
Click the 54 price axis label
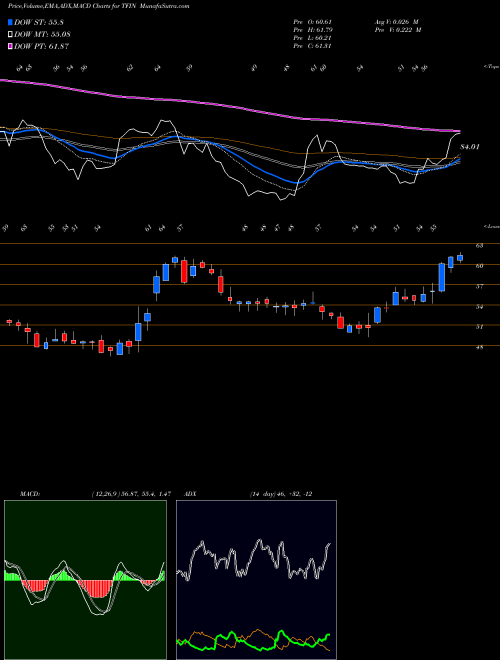point(479,307)
